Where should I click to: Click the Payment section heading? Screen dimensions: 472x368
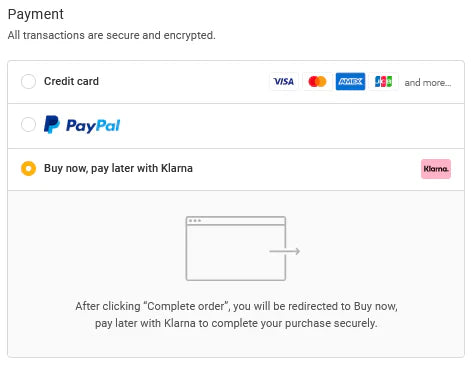pos(36,14)
